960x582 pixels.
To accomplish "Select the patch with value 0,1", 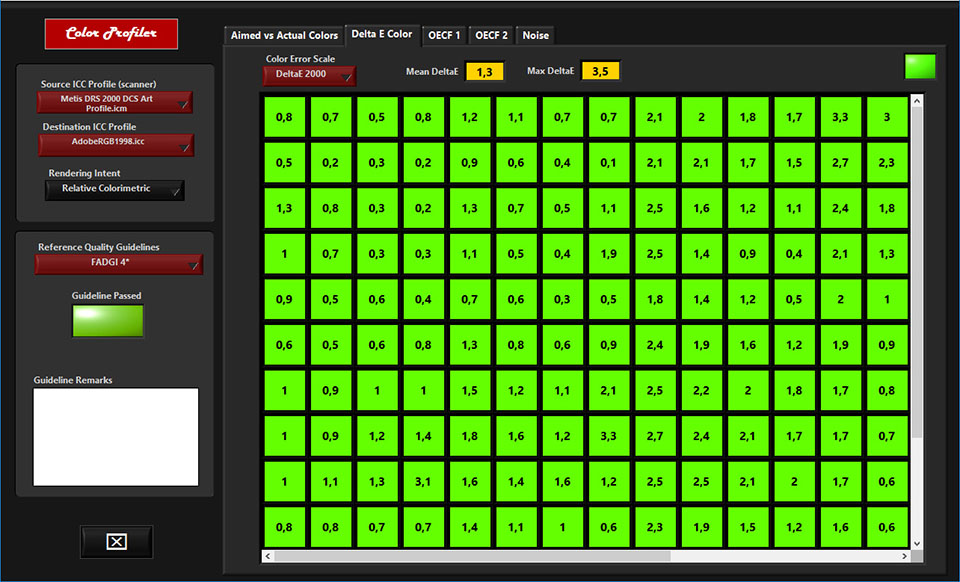I will point(609,163).
